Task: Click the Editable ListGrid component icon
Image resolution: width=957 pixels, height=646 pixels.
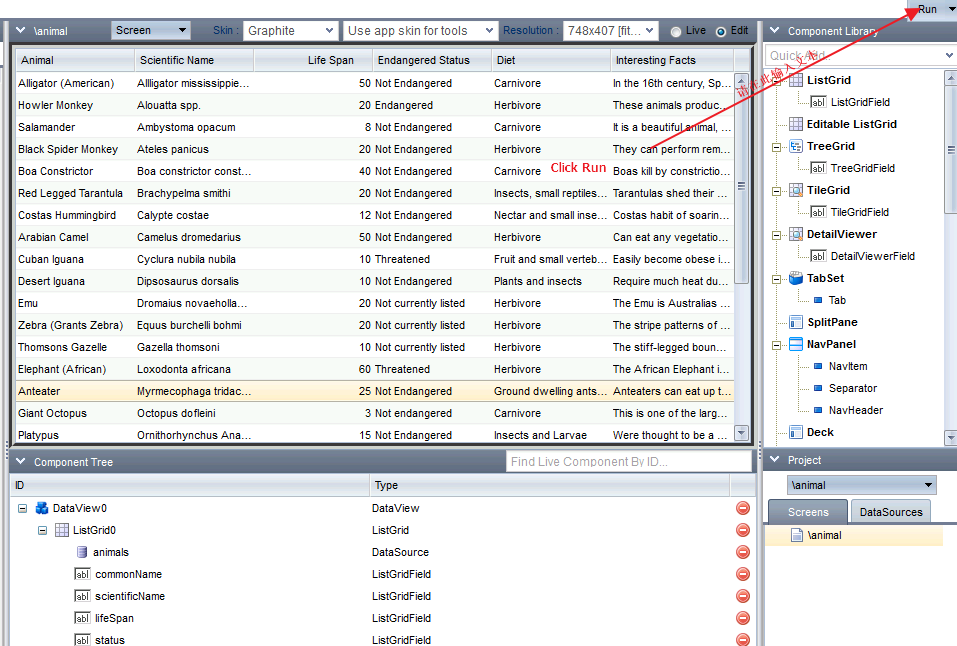Action: pos(796,124)
